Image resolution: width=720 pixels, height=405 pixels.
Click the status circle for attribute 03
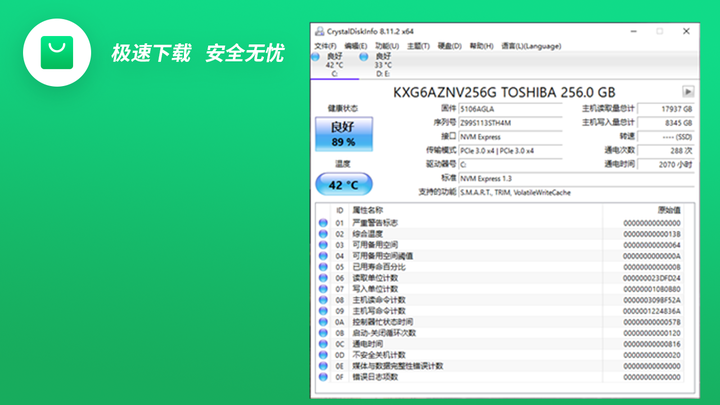323,245
